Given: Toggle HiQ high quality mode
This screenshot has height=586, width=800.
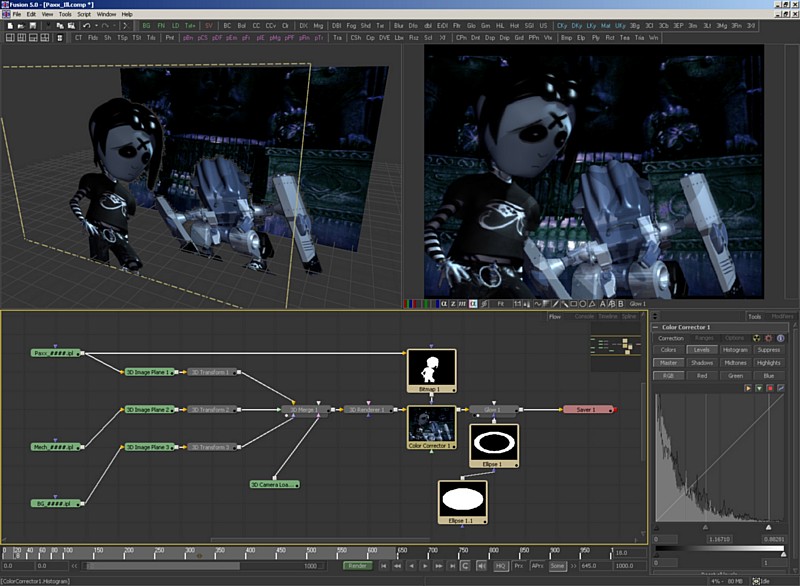Looking at the screenshot, I should tap(501, 566).
